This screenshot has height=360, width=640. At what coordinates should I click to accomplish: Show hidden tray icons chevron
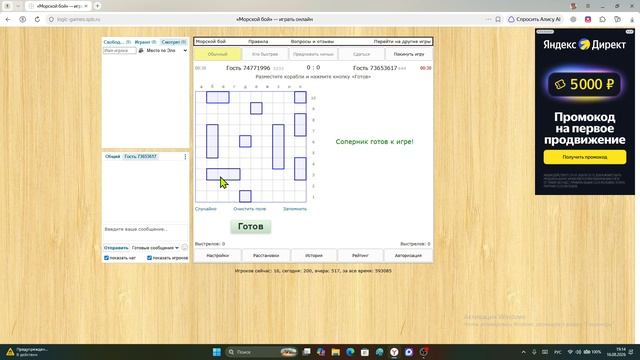coord(524,352)
